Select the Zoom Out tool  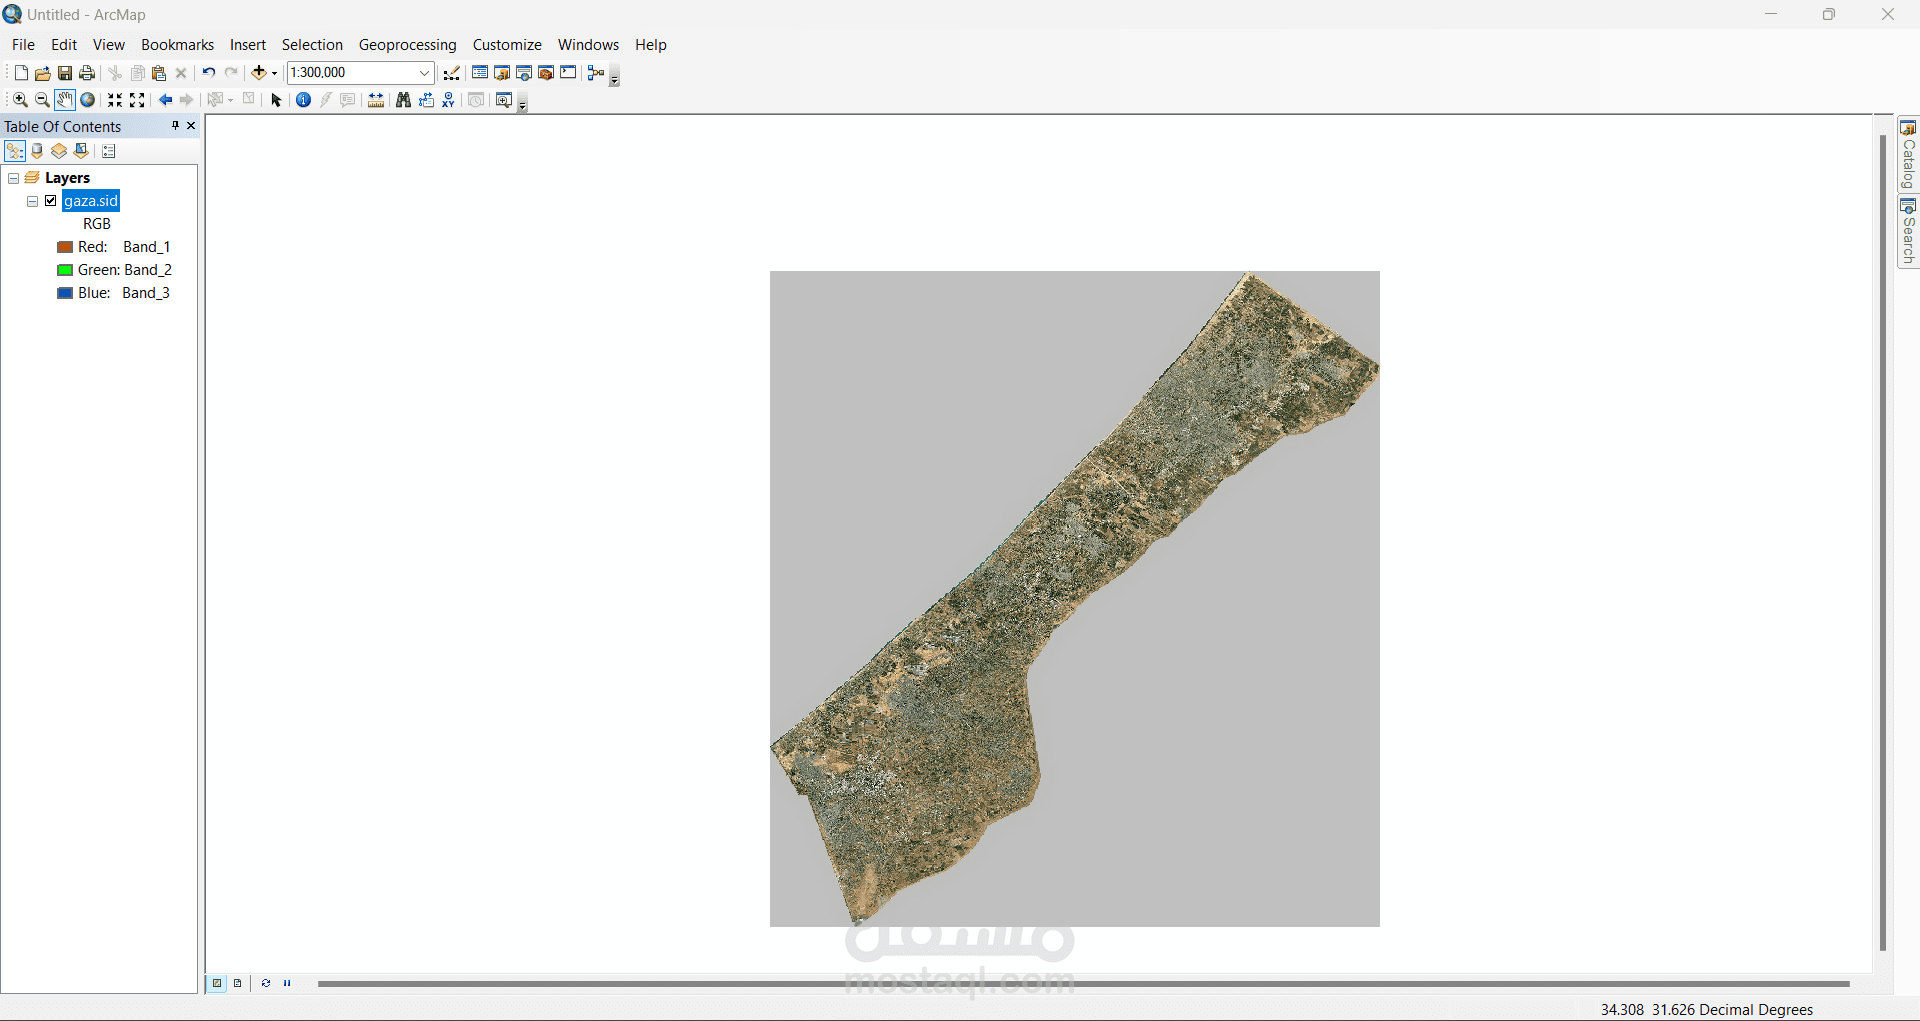42,100
